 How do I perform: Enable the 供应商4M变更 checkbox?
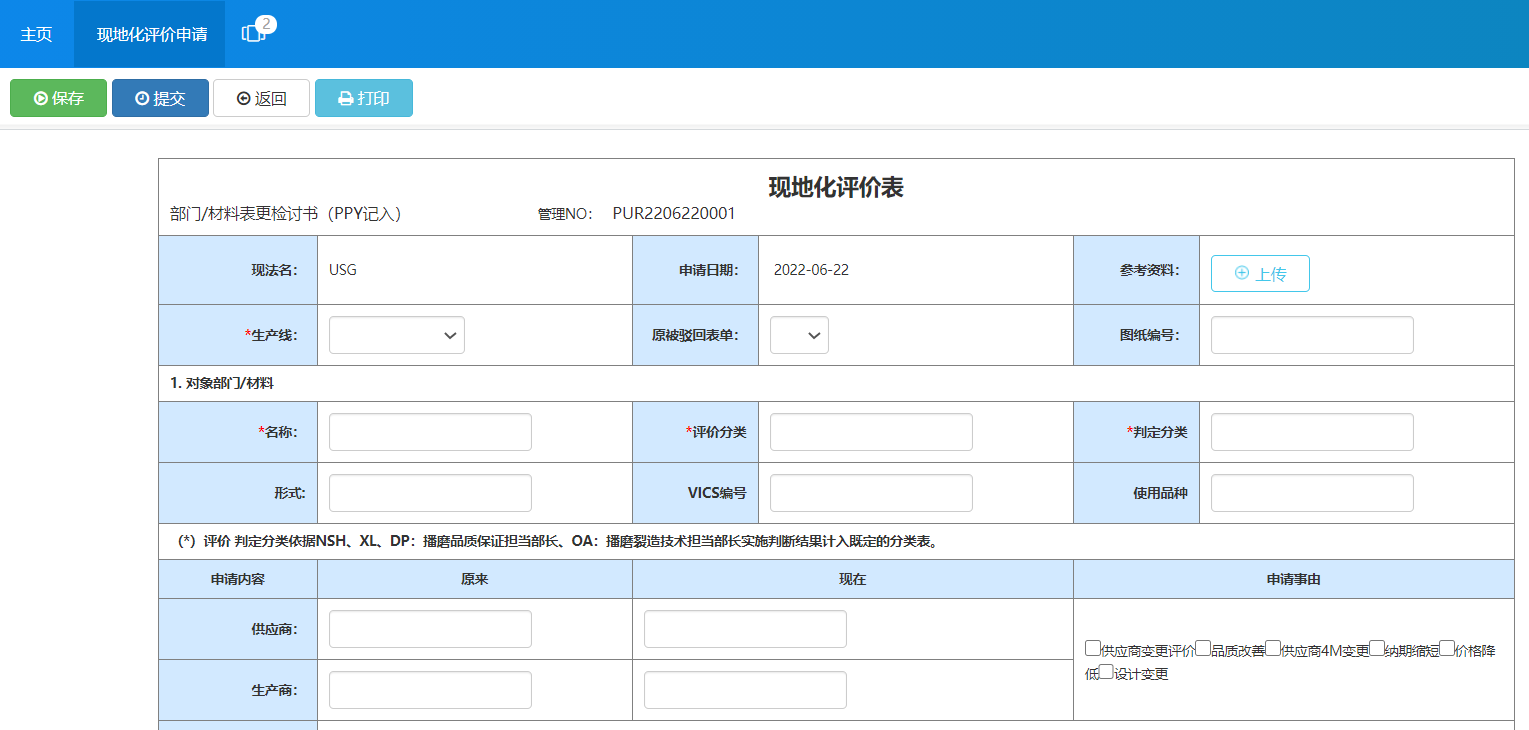(x=1273, y=648)
